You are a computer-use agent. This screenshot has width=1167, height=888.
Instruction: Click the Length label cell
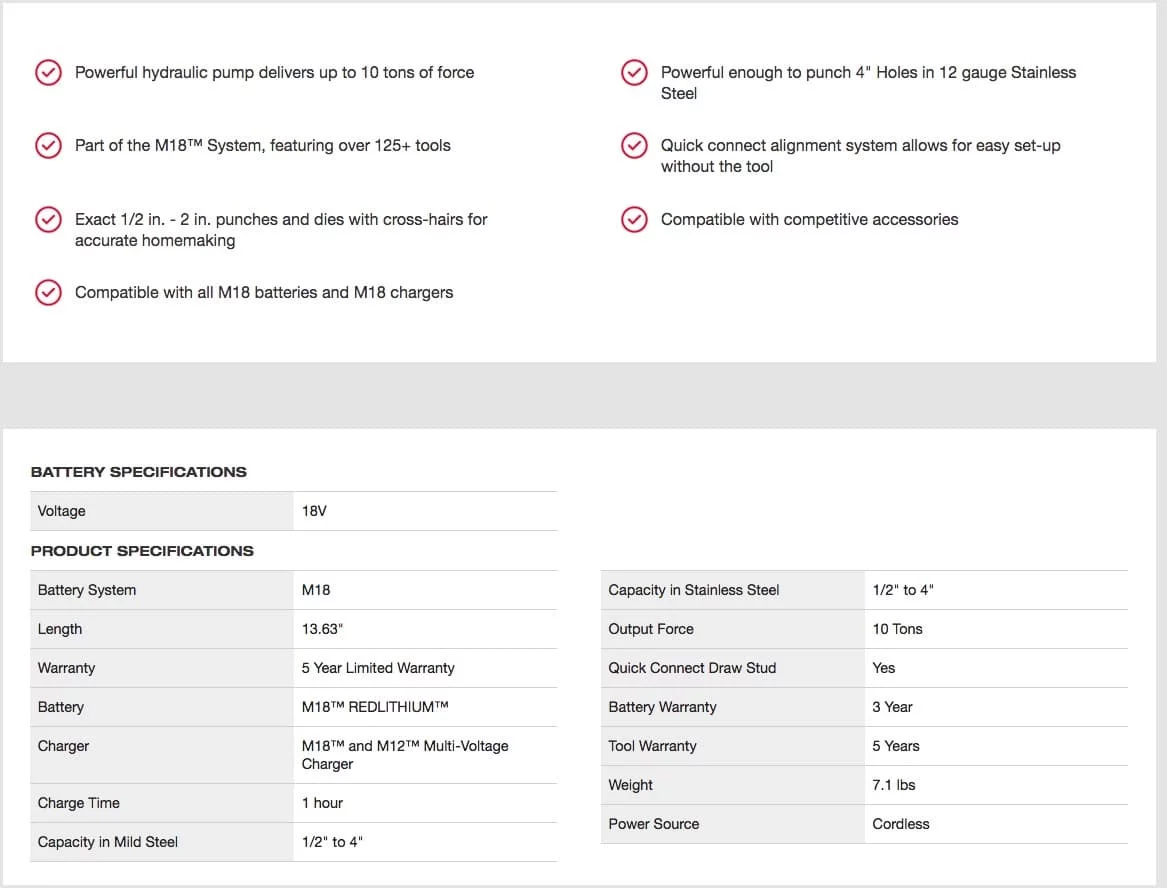162,629
